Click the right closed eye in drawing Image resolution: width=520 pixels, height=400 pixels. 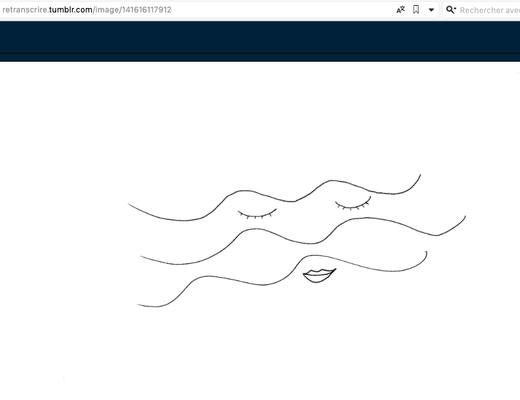353,204
